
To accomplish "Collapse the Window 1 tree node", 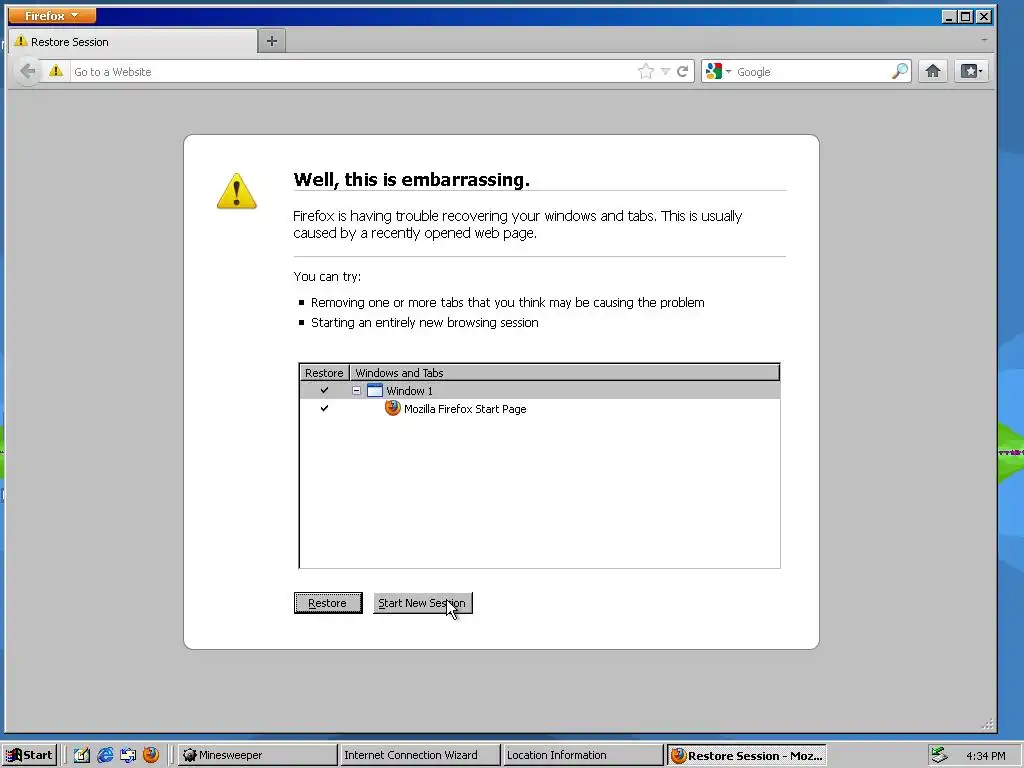I will (x=357, y=391).
